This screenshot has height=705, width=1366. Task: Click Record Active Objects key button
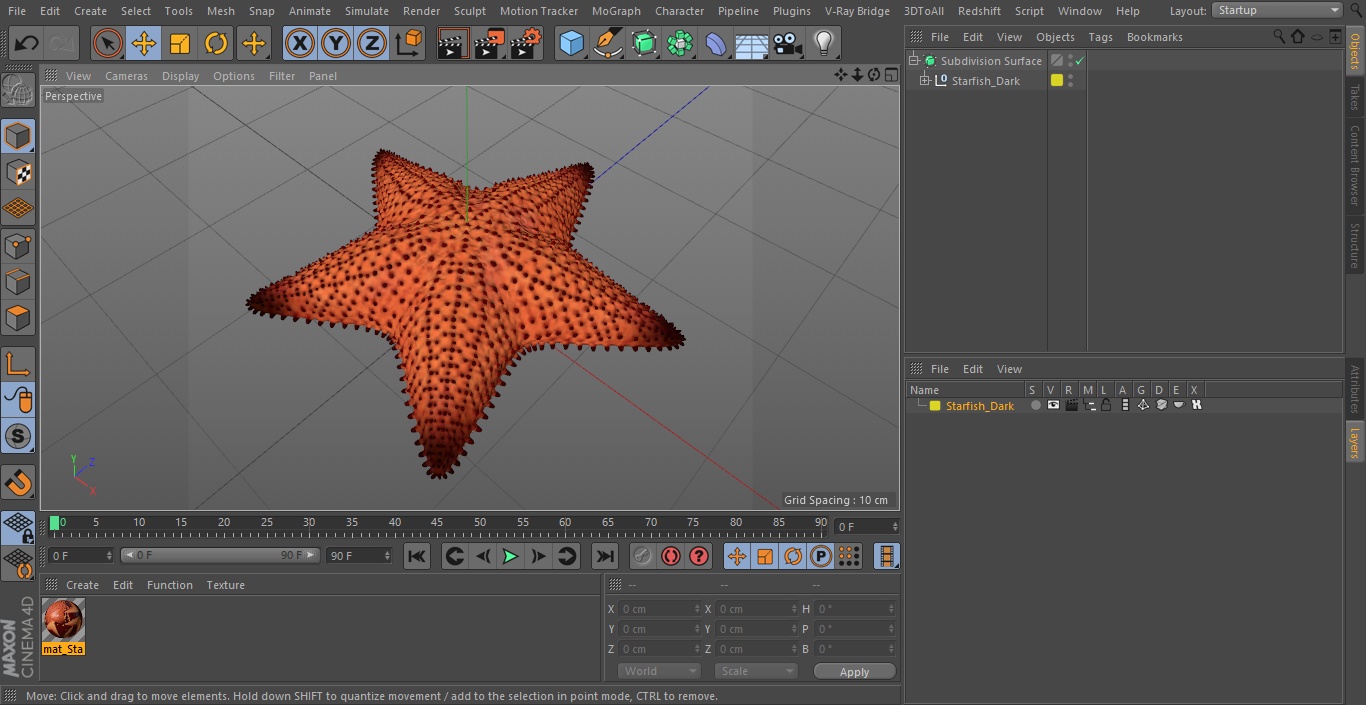pos(643,556)
